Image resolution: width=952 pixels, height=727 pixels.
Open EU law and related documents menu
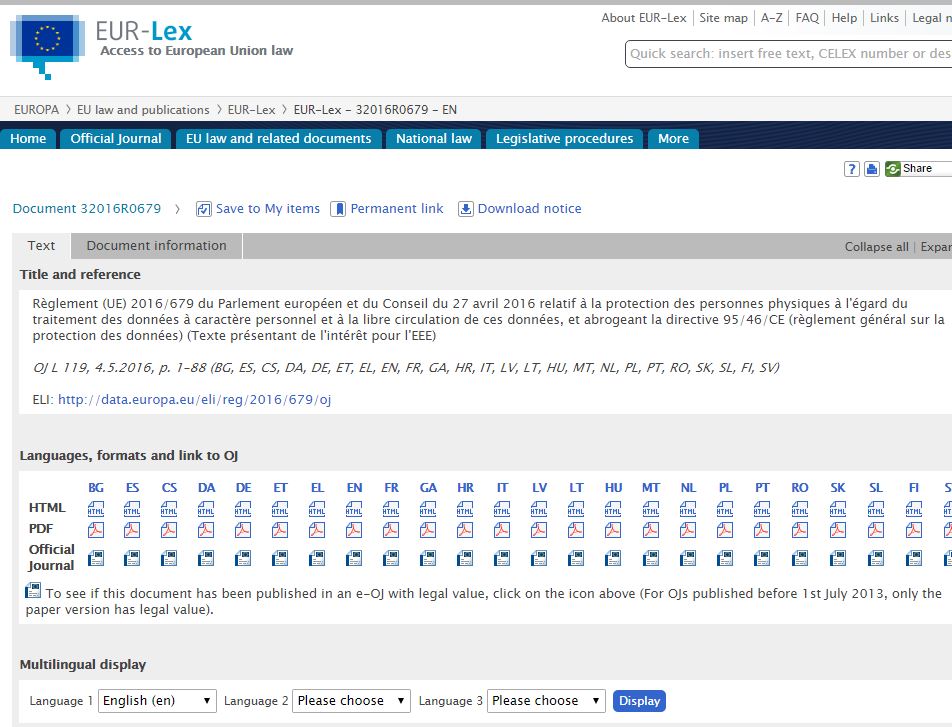point(279,138)
